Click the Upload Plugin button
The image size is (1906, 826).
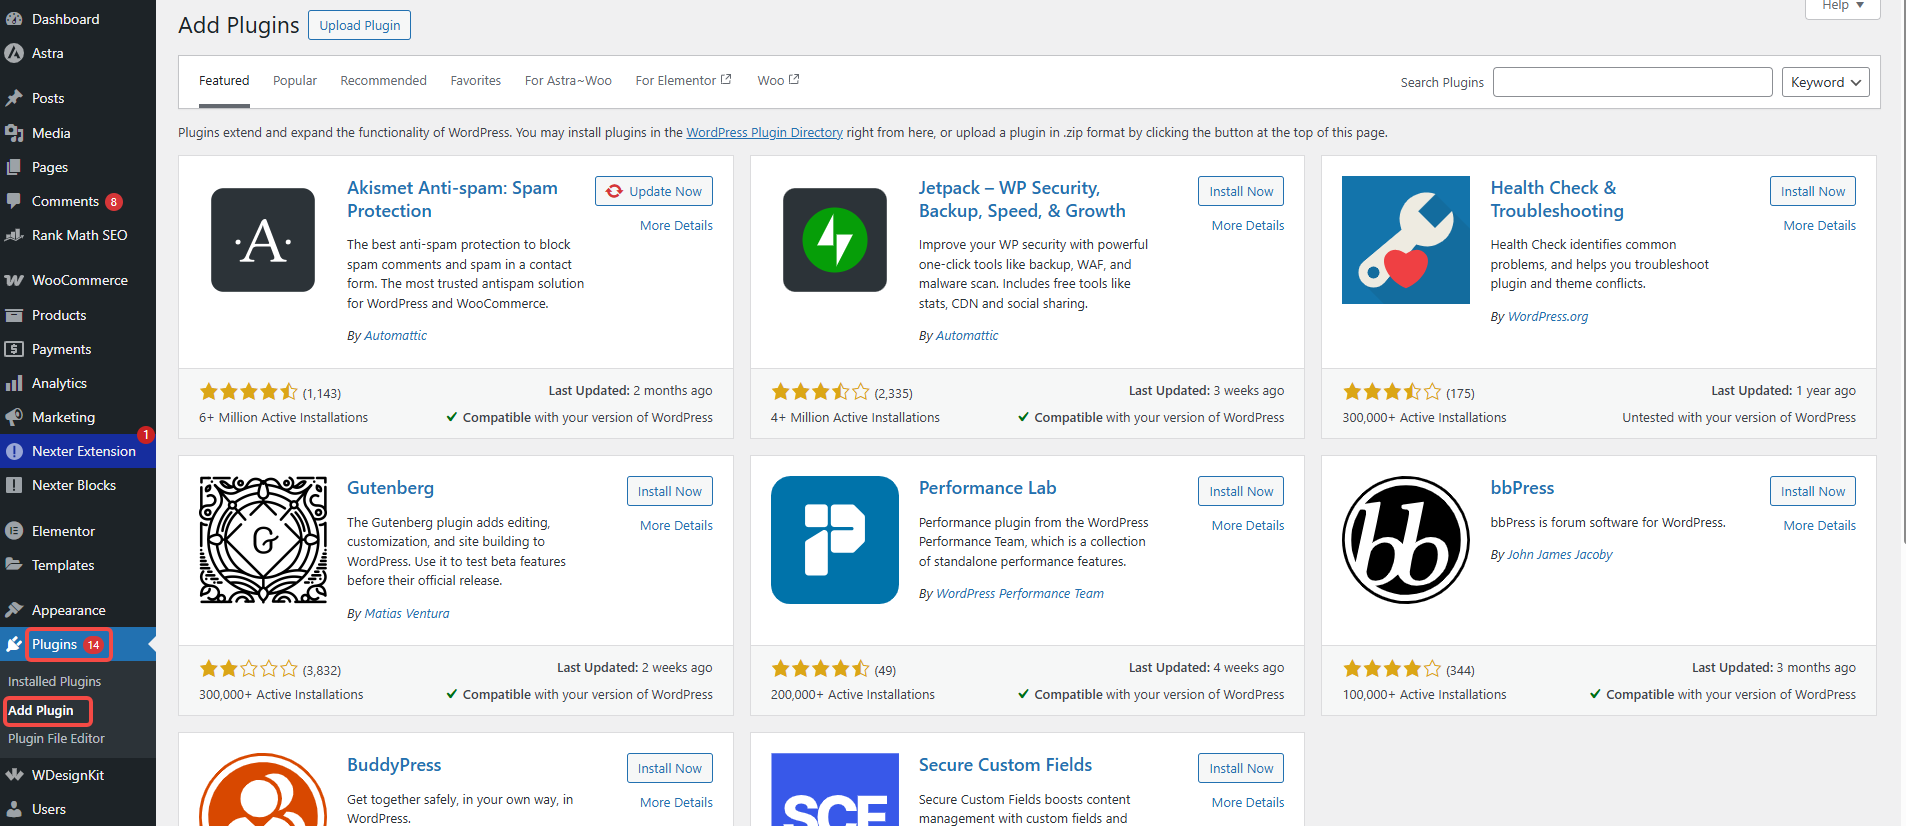[359, 25]
